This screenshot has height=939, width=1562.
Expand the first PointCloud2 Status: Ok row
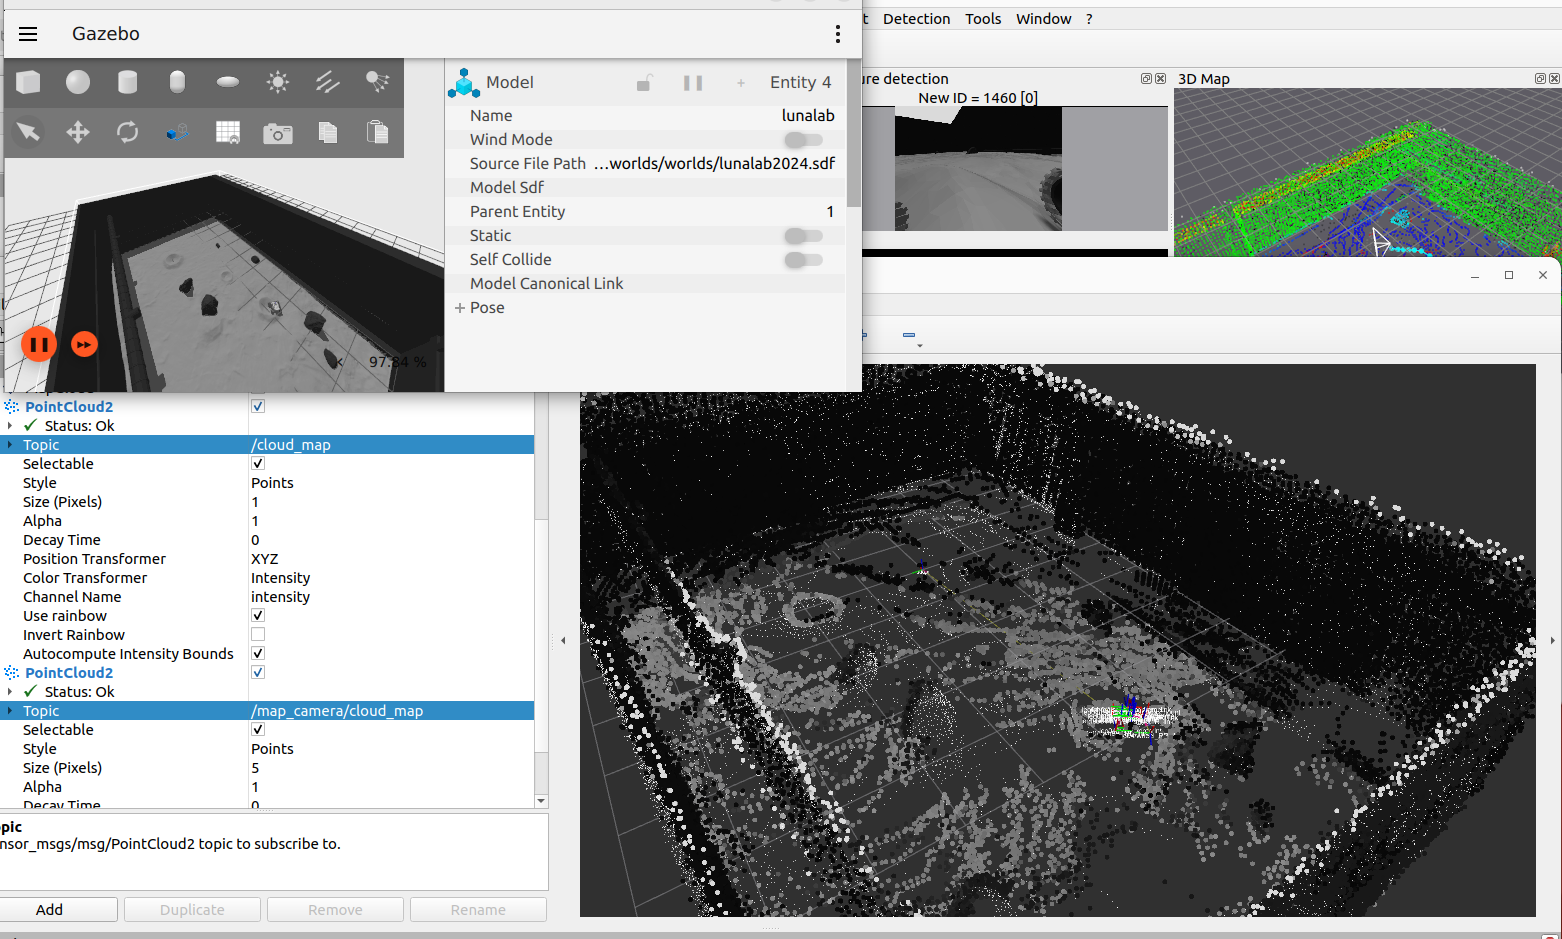click(x=10, y=426)
